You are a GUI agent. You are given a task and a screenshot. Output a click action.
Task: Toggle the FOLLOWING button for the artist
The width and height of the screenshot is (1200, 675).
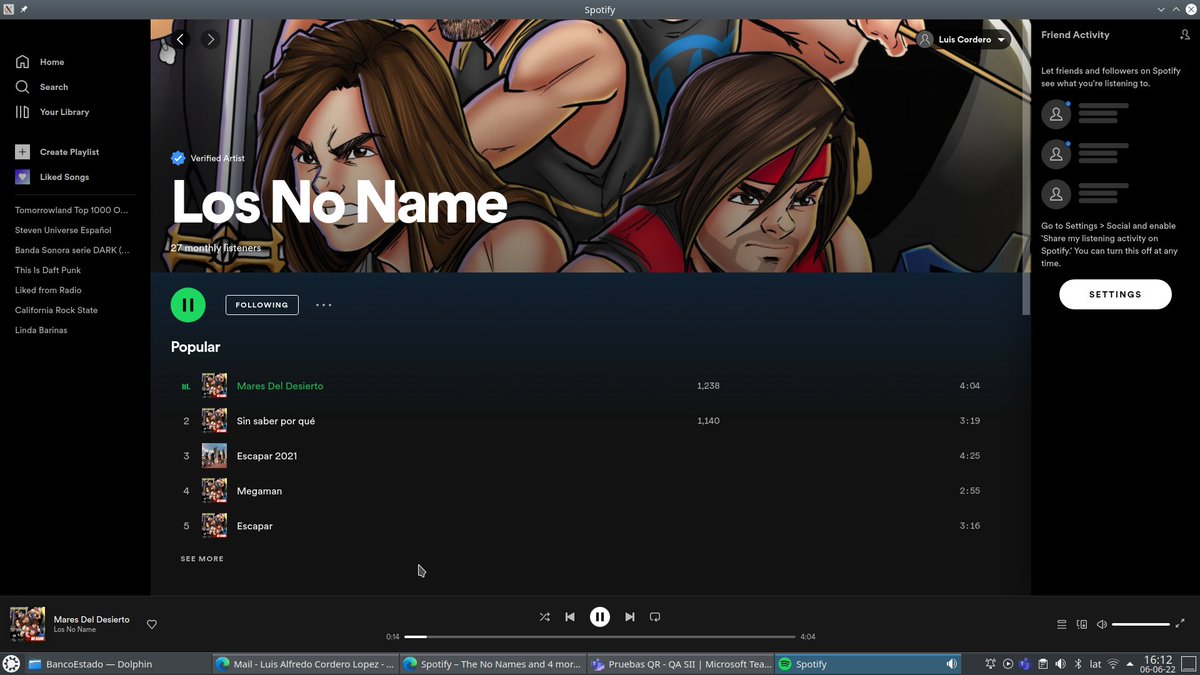pos(262,305)
